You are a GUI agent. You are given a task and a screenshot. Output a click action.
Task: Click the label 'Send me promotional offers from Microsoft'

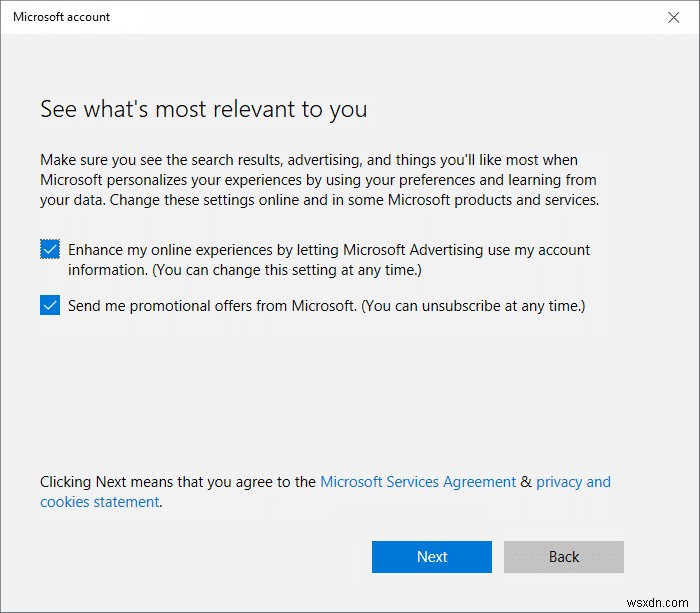[326, 306]
